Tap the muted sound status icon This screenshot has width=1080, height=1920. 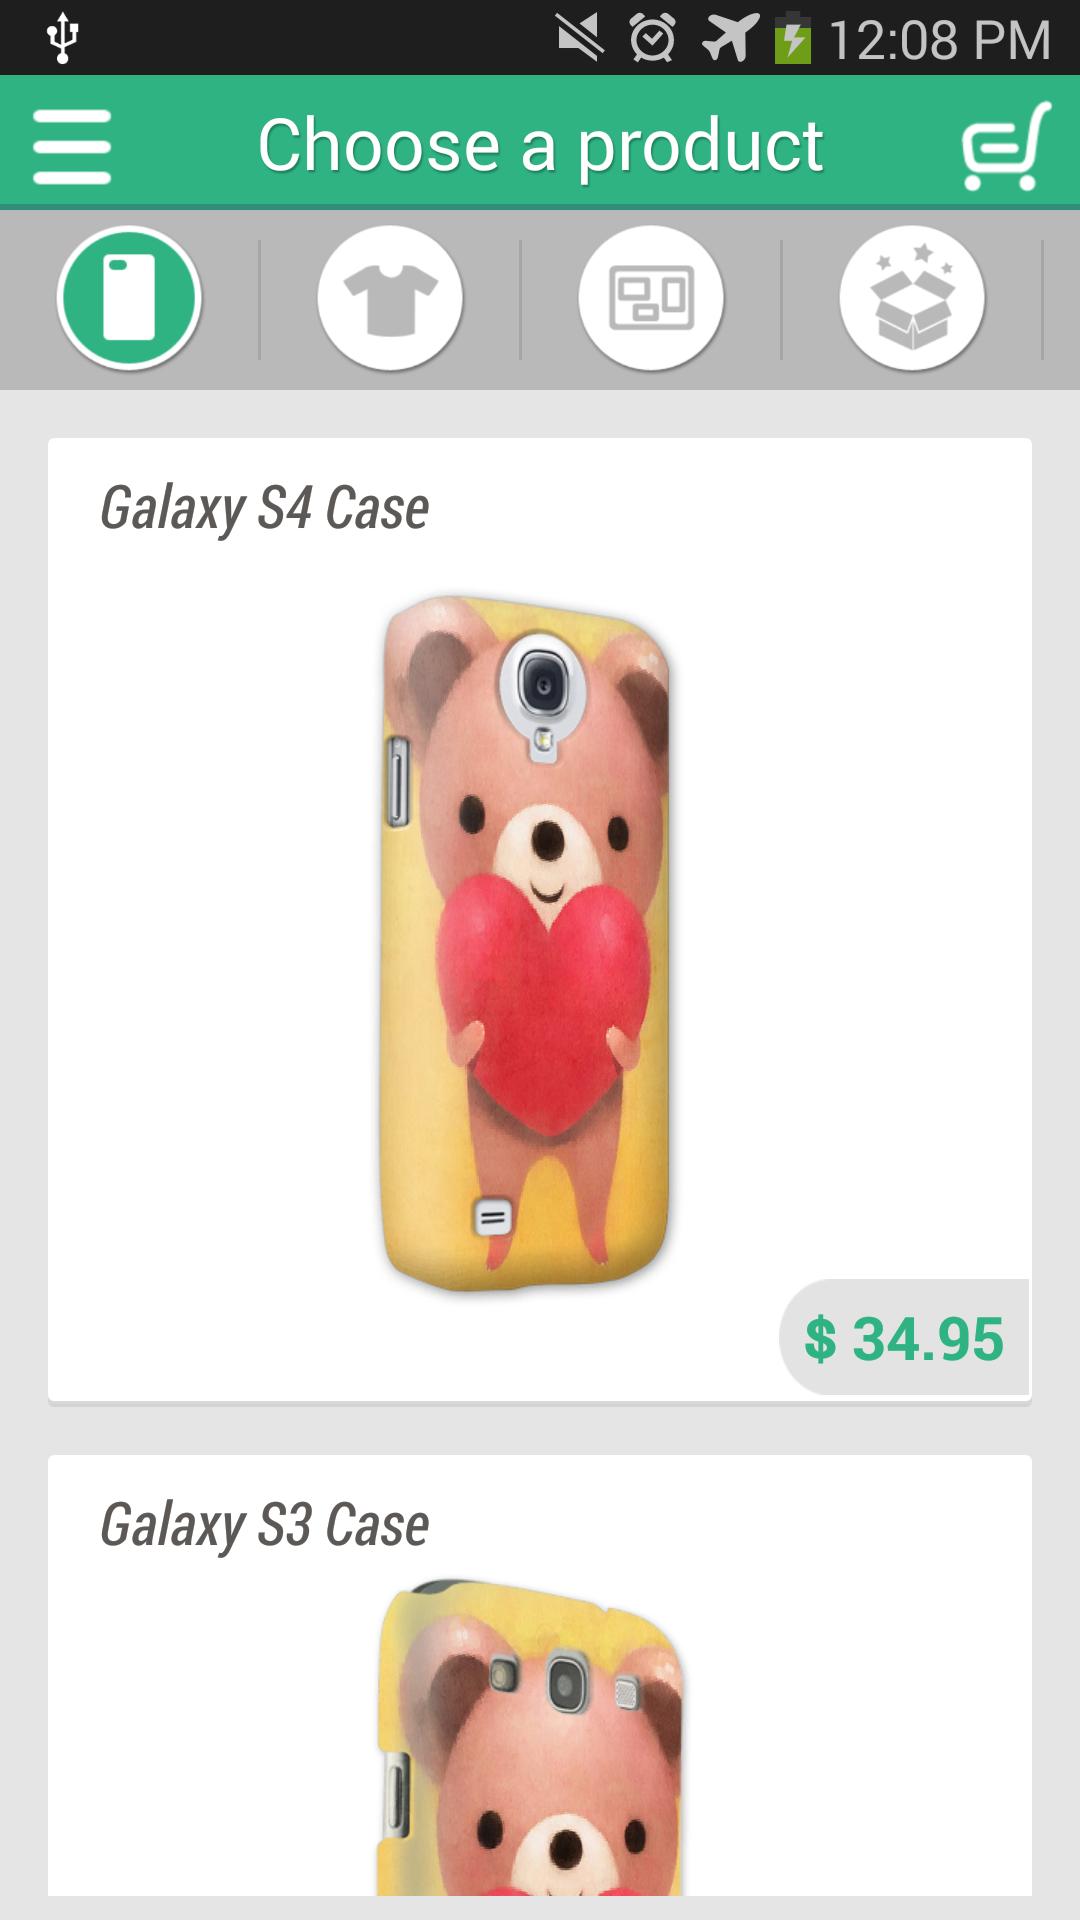(x=580, y=38)
